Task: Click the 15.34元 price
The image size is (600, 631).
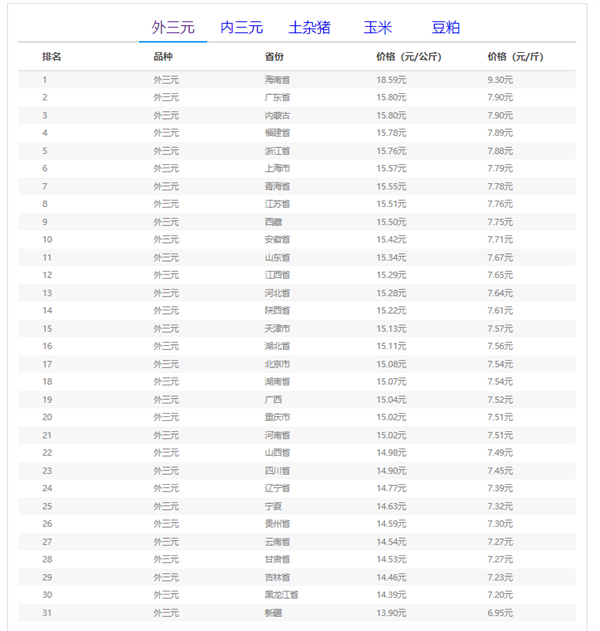Action: 391,258
